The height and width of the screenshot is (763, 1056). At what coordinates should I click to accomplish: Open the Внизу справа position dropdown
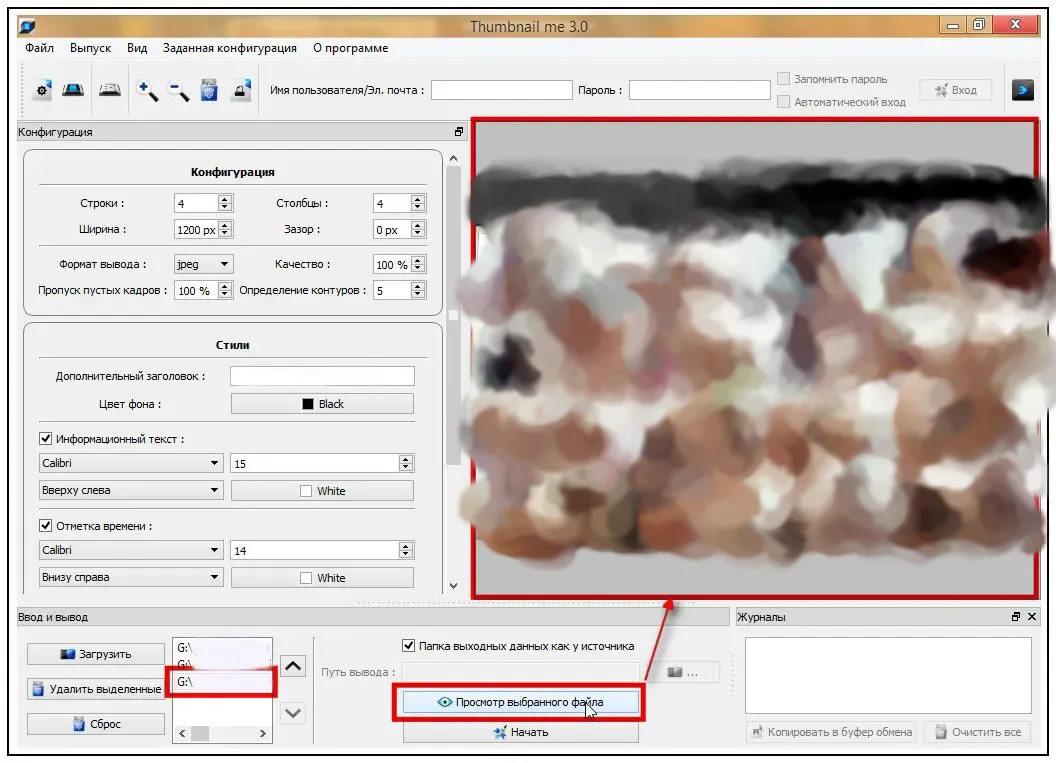(x=131, y=577)
